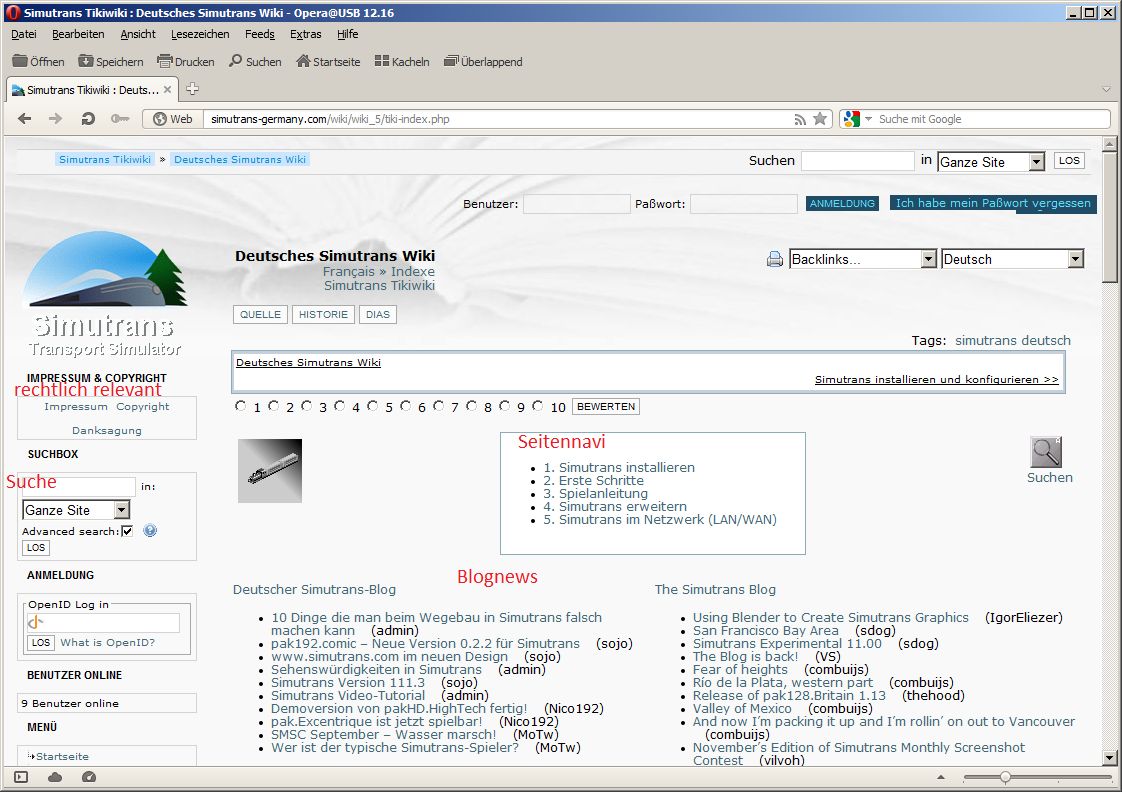1122x792 pixels.
Task: Click the ANMELDUNG login button
Action: (x=842, y=204)
